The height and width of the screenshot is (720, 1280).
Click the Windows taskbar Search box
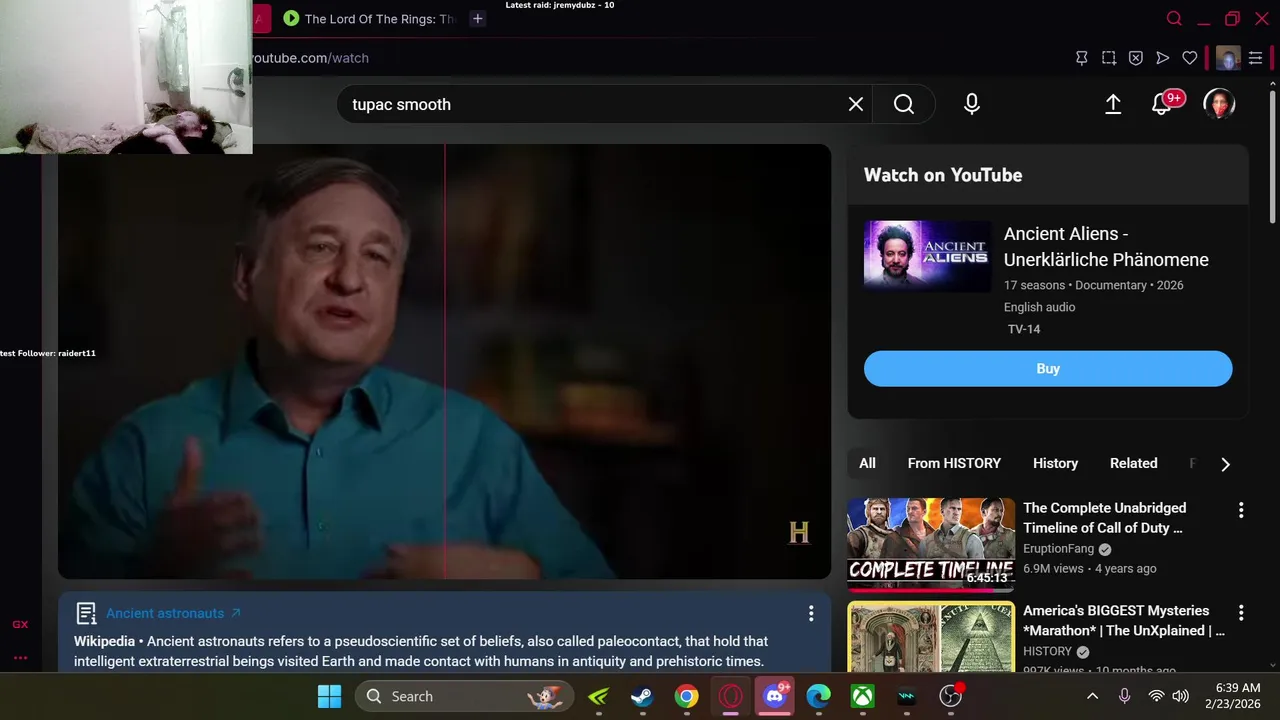tap(464, 696)
